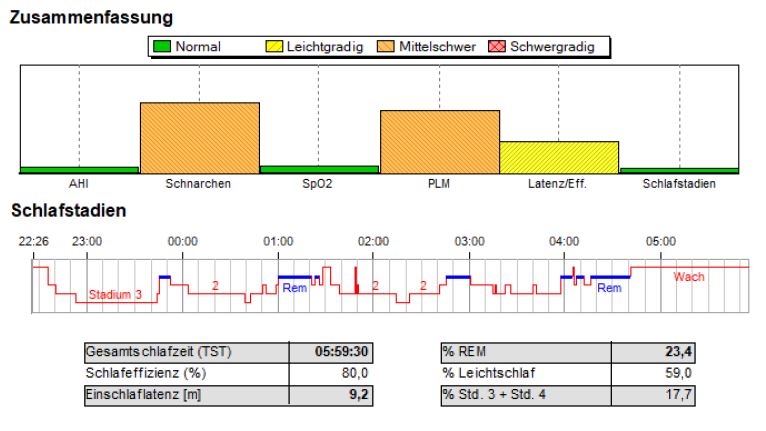Image resolution: width=766 pixels, height=431 pixels.
Task: Select the 01:00 time marker on hypnogram
Action: [x=278, y=241]
